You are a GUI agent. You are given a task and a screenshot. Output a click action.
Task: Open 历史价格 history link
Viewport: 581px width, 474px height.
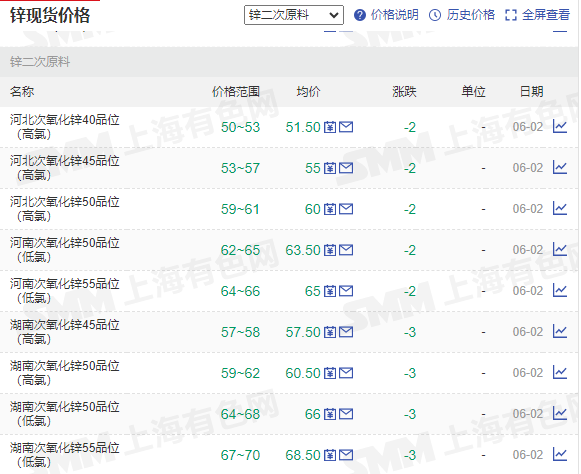tap(471, 15)
